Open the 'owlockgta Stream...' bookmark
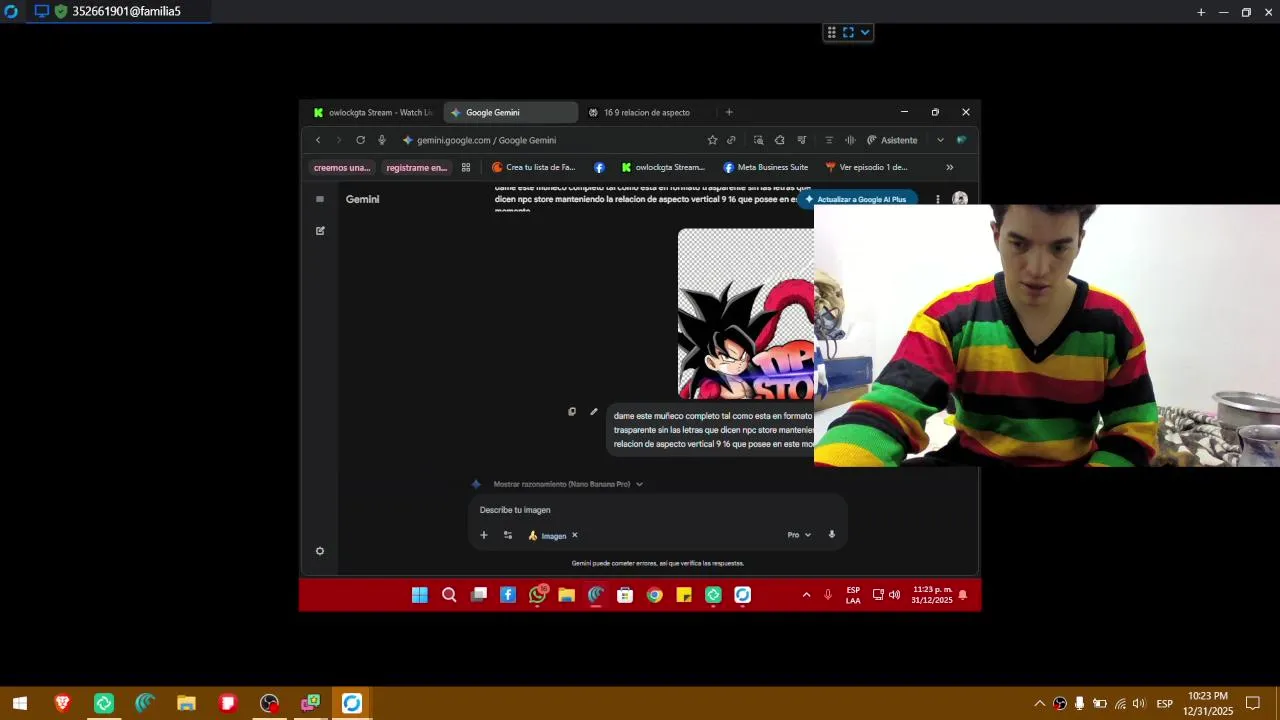 (663, 167)
